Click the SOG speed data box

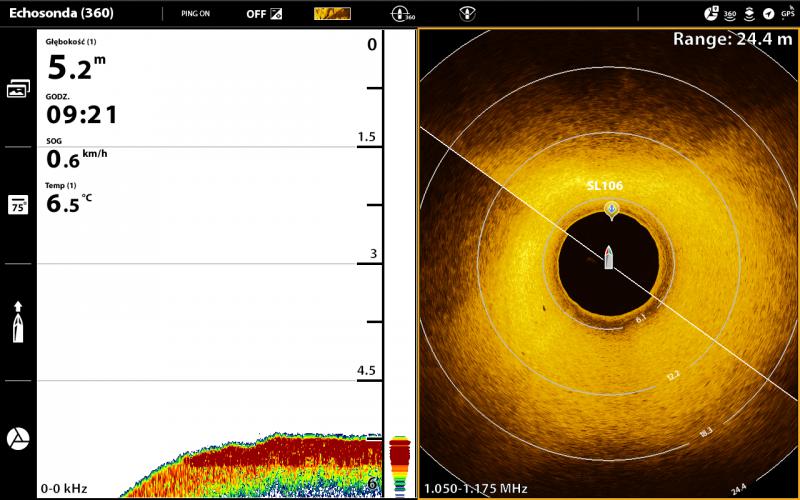point(78,155)
